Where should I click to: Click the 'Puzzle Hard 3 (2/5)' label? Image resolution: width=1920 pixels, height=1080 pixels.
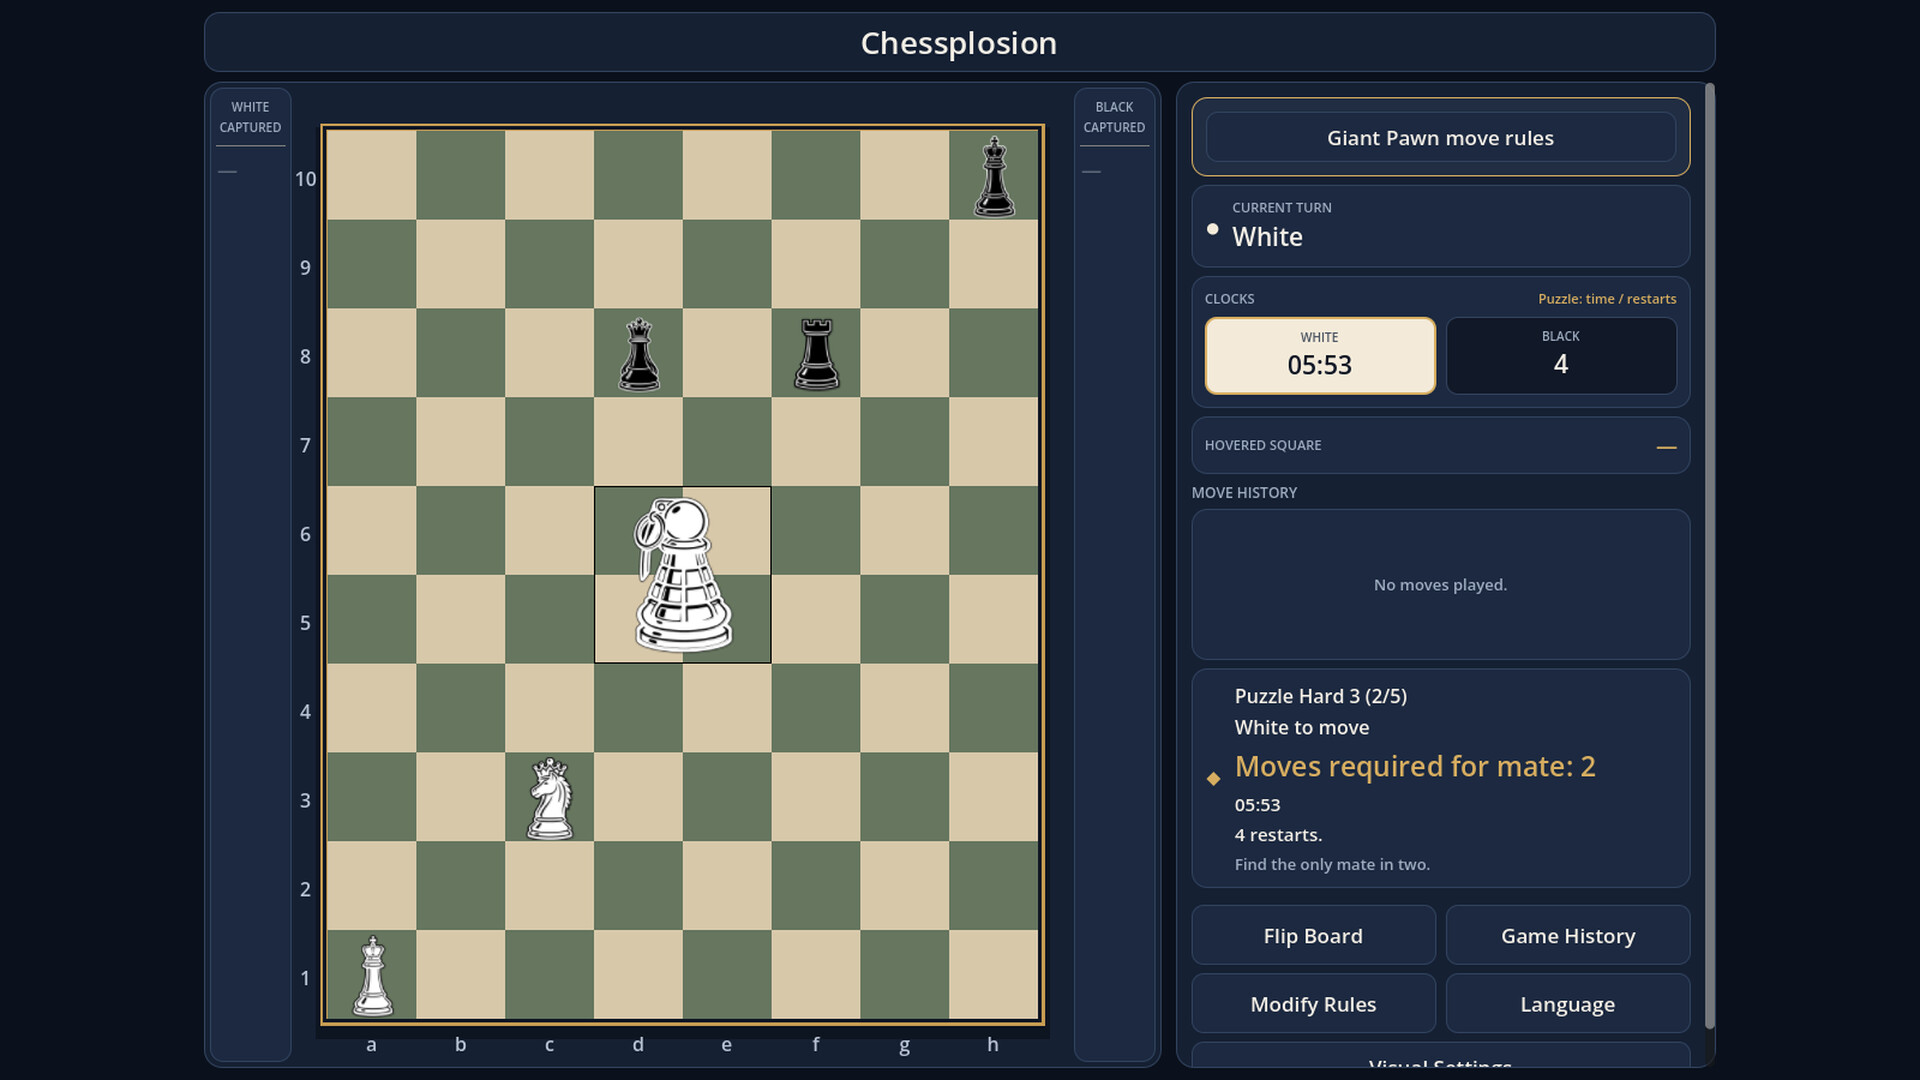click(x=1320, y=696)
